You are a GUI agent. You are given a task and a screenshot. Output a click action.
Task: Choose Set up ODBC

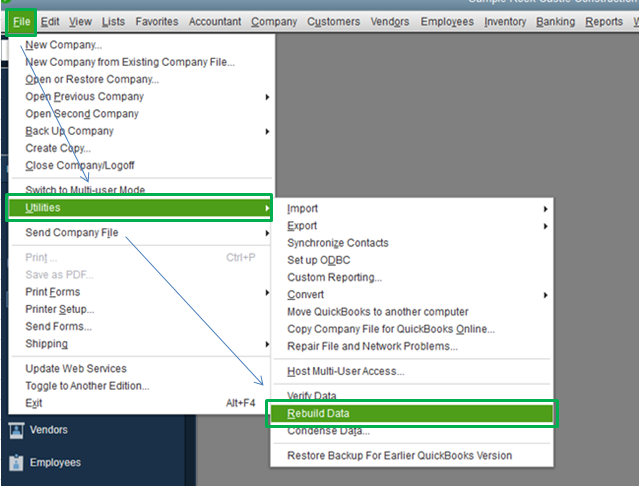(412, 260)
